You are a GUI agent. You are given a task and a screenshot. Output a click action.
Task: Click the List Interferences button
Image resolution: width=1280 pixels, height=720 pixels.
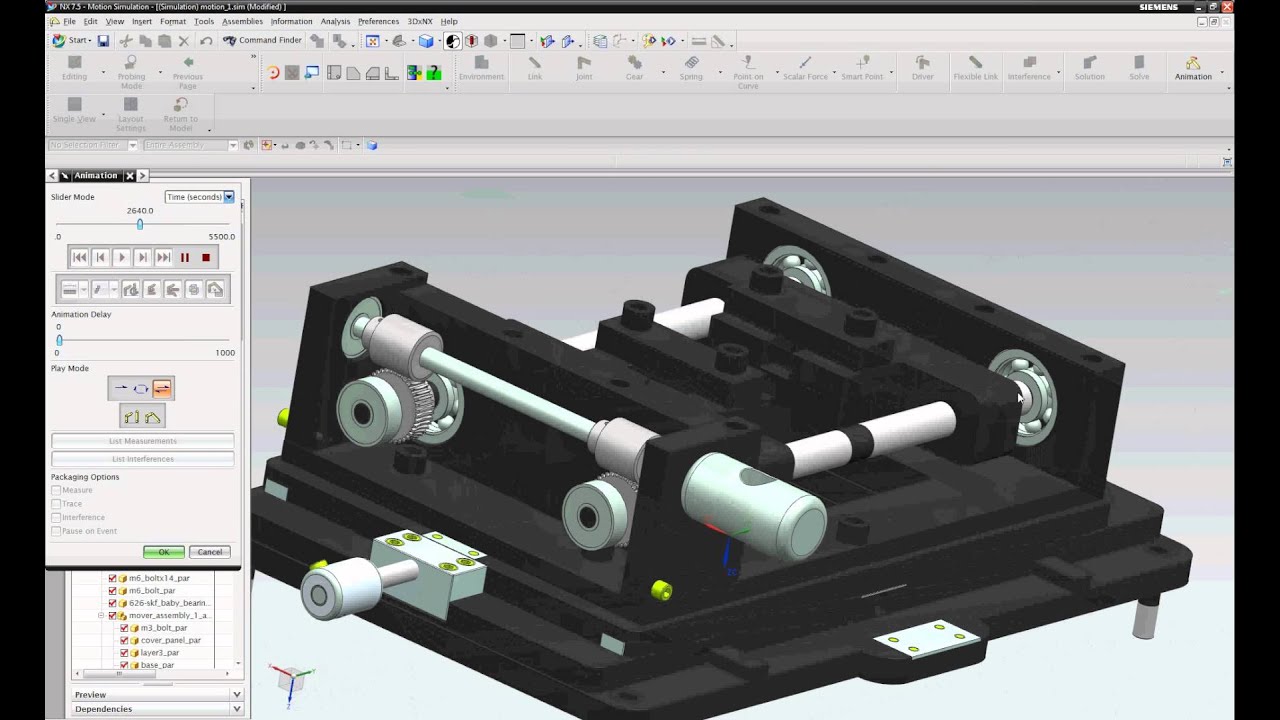coord(143,459)
